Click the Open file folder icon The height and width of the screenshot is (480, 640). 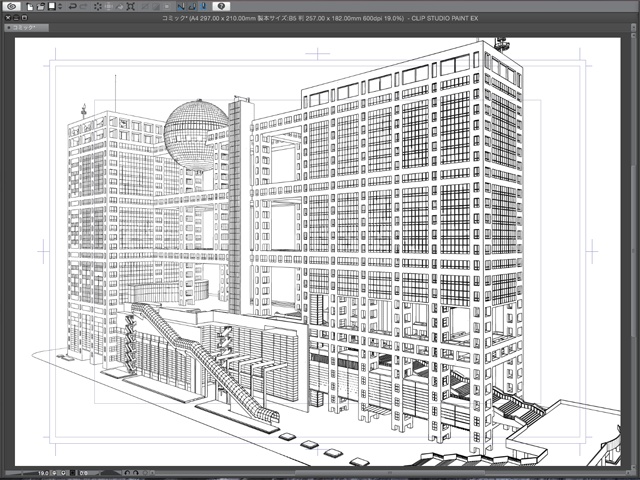click(x=41, y=7)
